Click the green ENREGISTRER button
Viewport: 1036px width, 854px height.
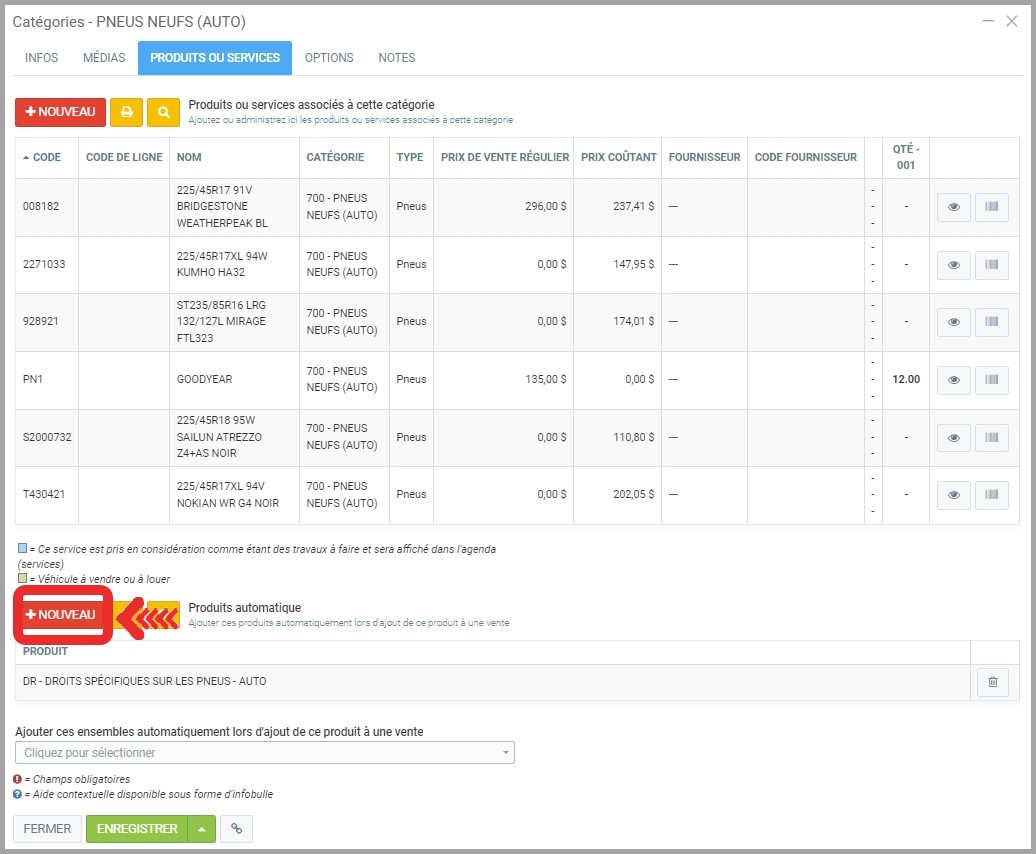point(137,829)
